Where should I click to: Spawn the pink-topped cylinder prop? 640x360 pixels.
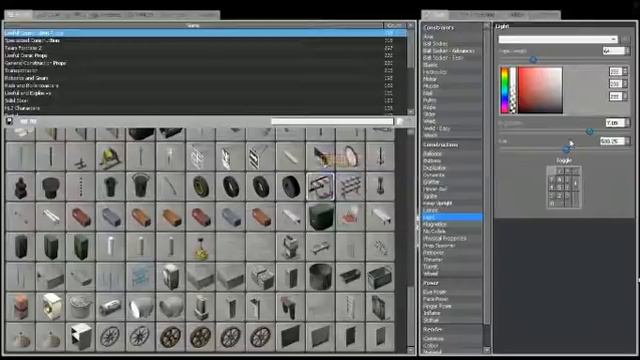click(20, 307)
